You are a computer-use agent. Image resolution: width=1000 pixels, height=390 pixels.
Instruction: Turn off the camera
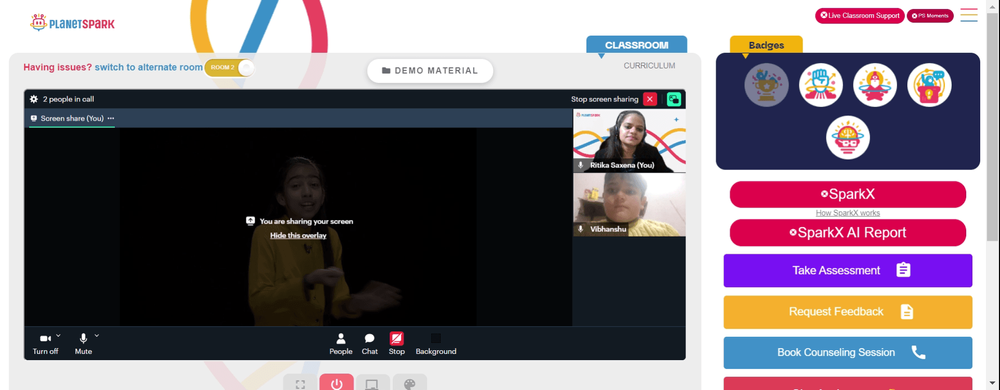tap(45, 343)
